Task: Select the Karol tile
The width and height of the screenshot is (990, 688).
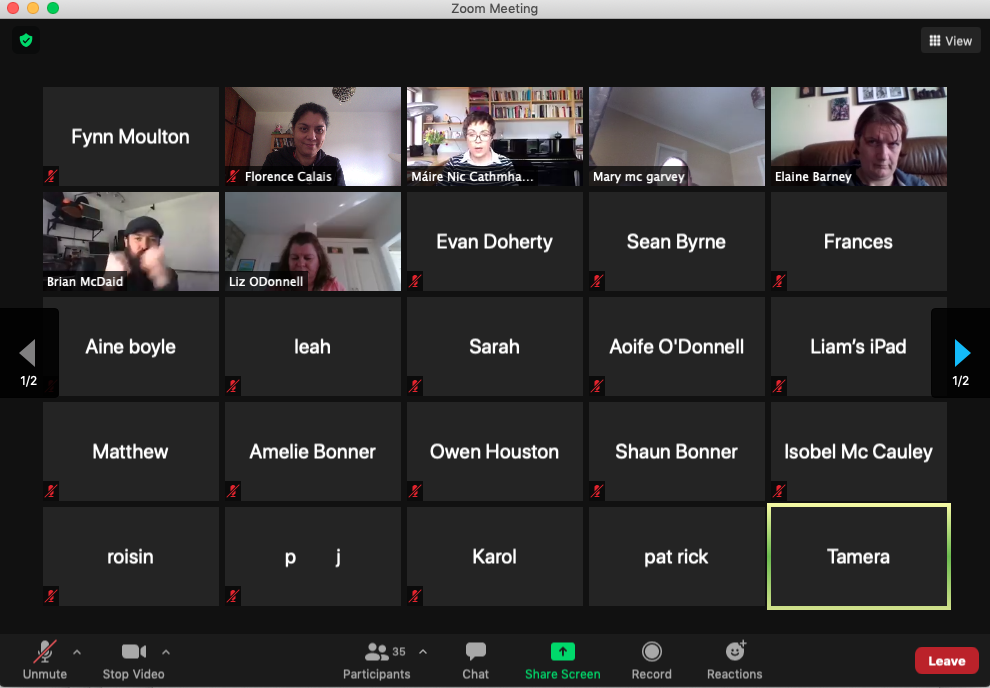Action: (494, 557)
